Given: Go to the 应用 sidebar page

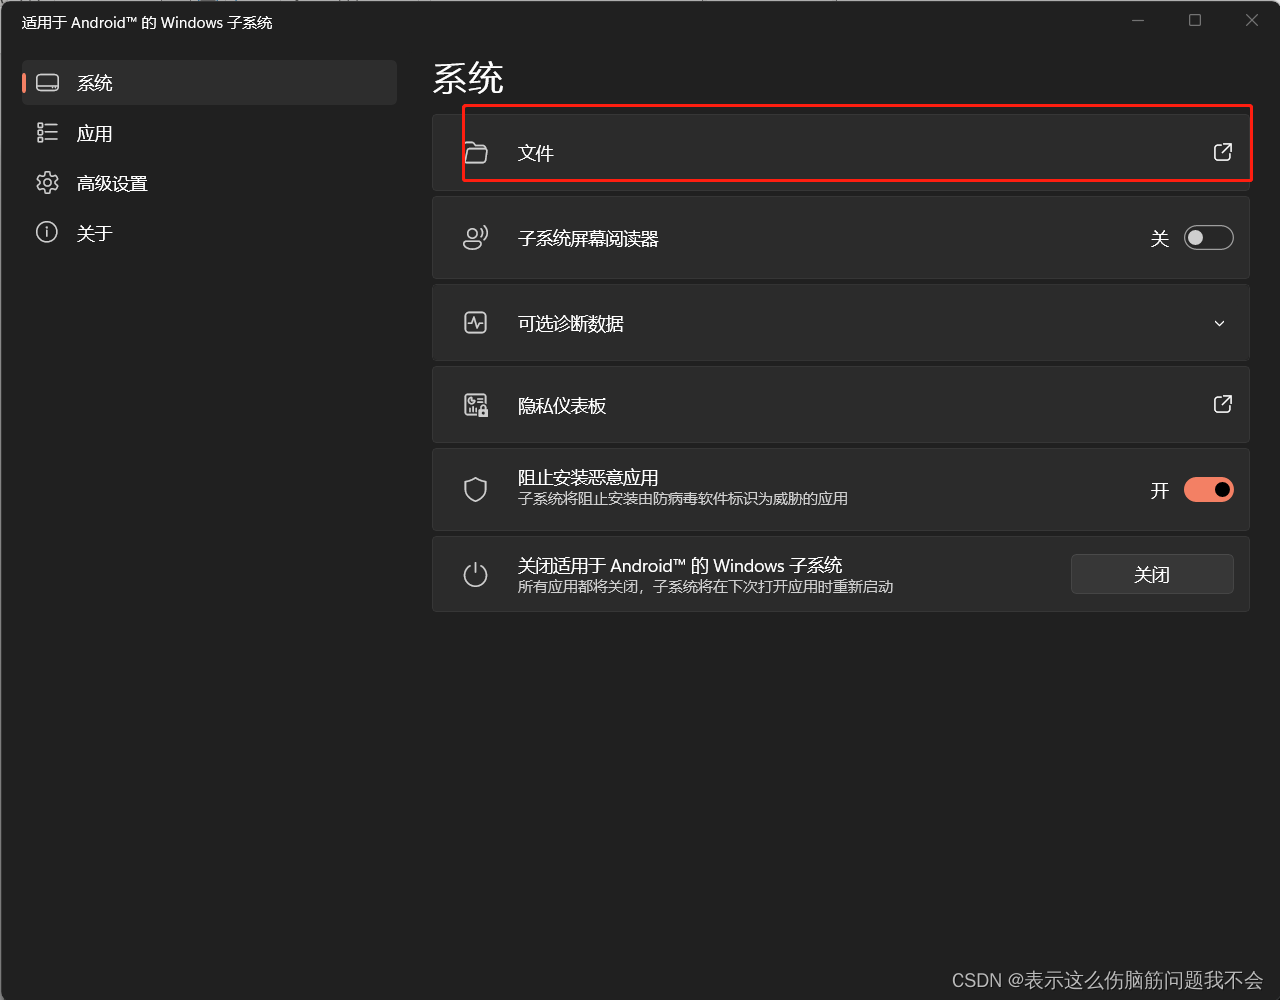Looking at the screenshot, I should [x=209, y=133].
